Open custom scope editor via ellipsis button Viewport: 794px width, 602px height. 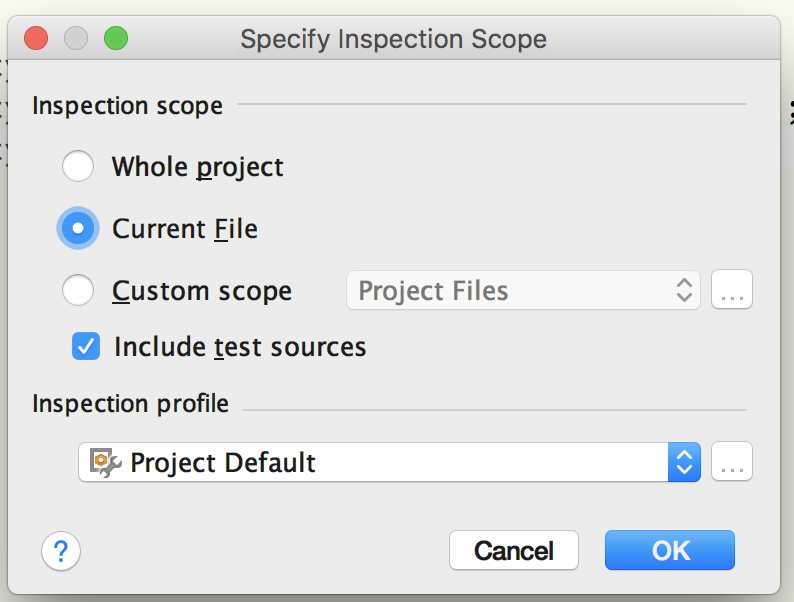[732, 290]
